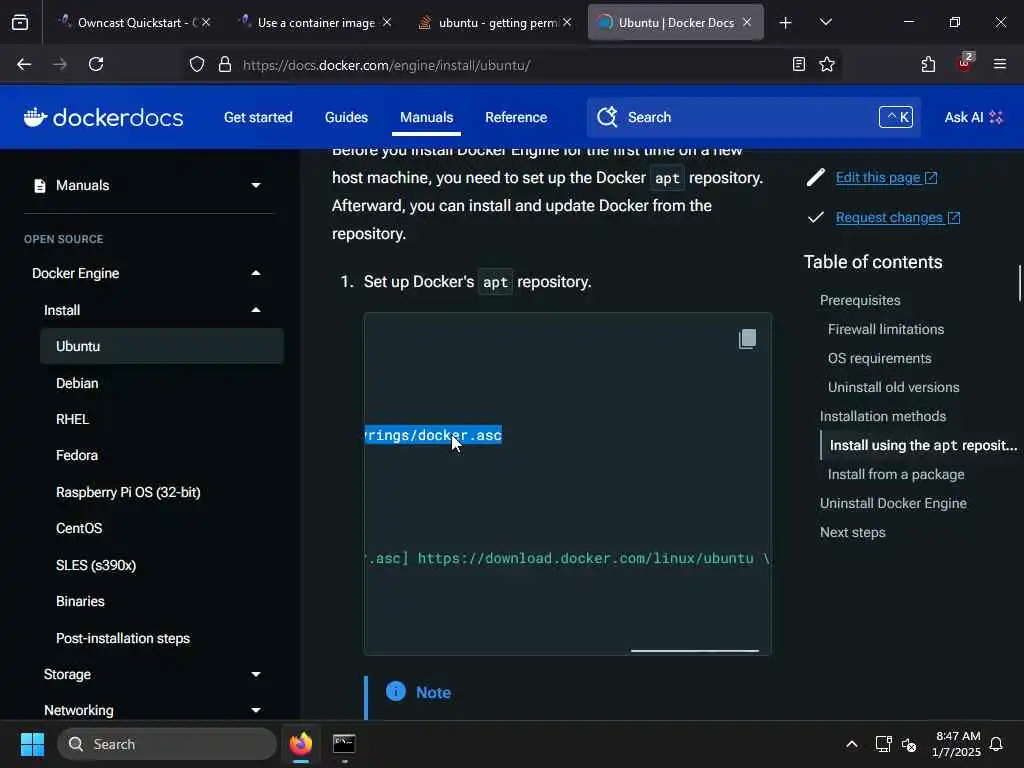Open Fedora install page in sidebar

coord(76,455)
